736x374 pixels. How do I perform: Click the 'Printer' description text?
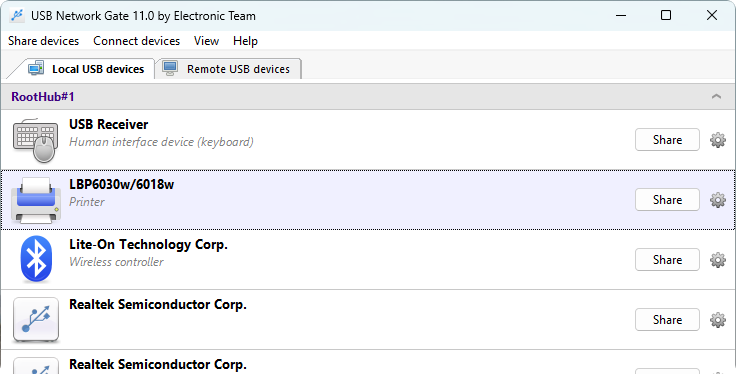point(87,202)
